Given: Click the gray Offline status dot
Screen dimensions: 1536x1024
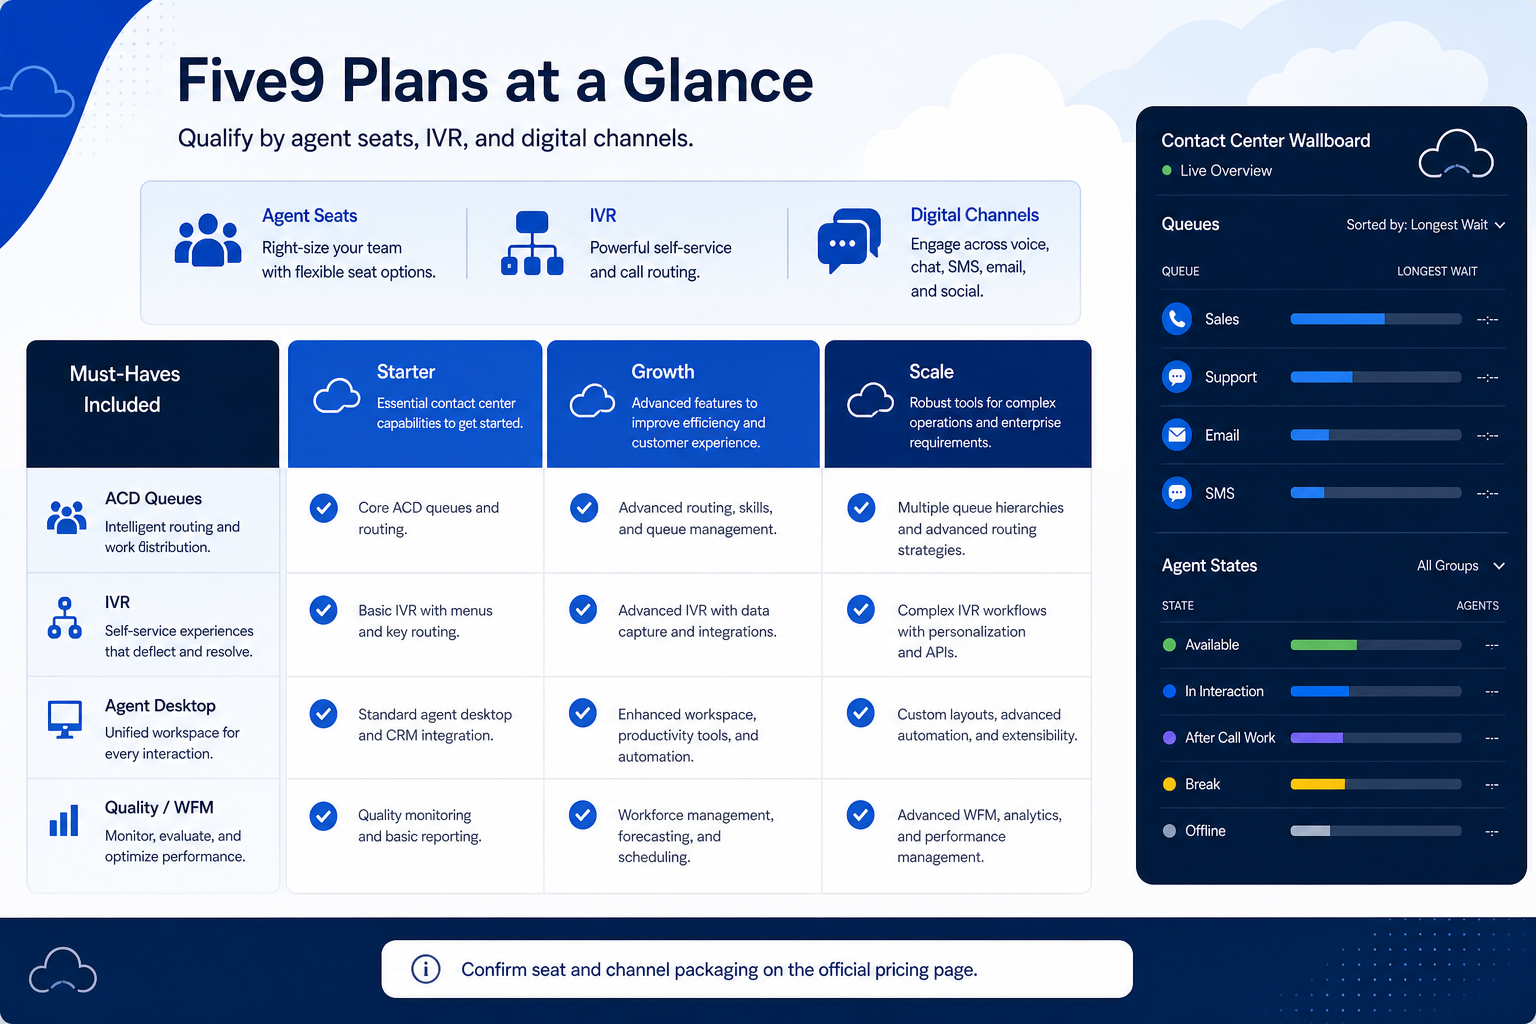Looking at the screenshot, I should [x=1169, y=831].
